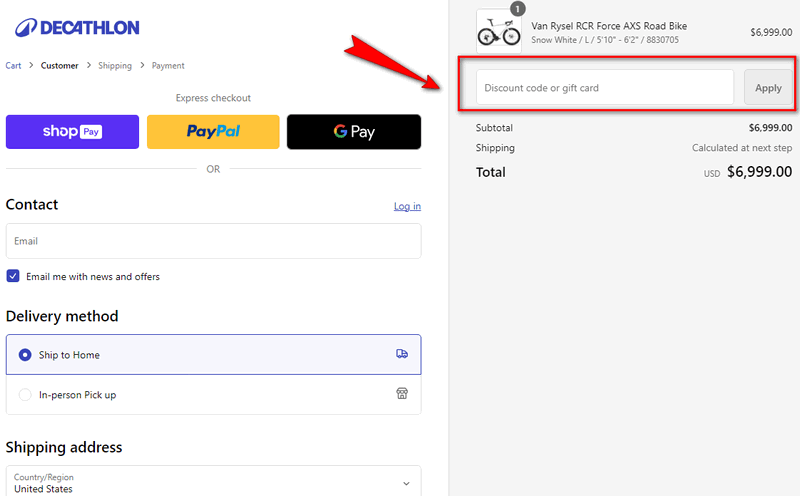
Task: Click the bike product thumbnail
Action: pos(498,30)
